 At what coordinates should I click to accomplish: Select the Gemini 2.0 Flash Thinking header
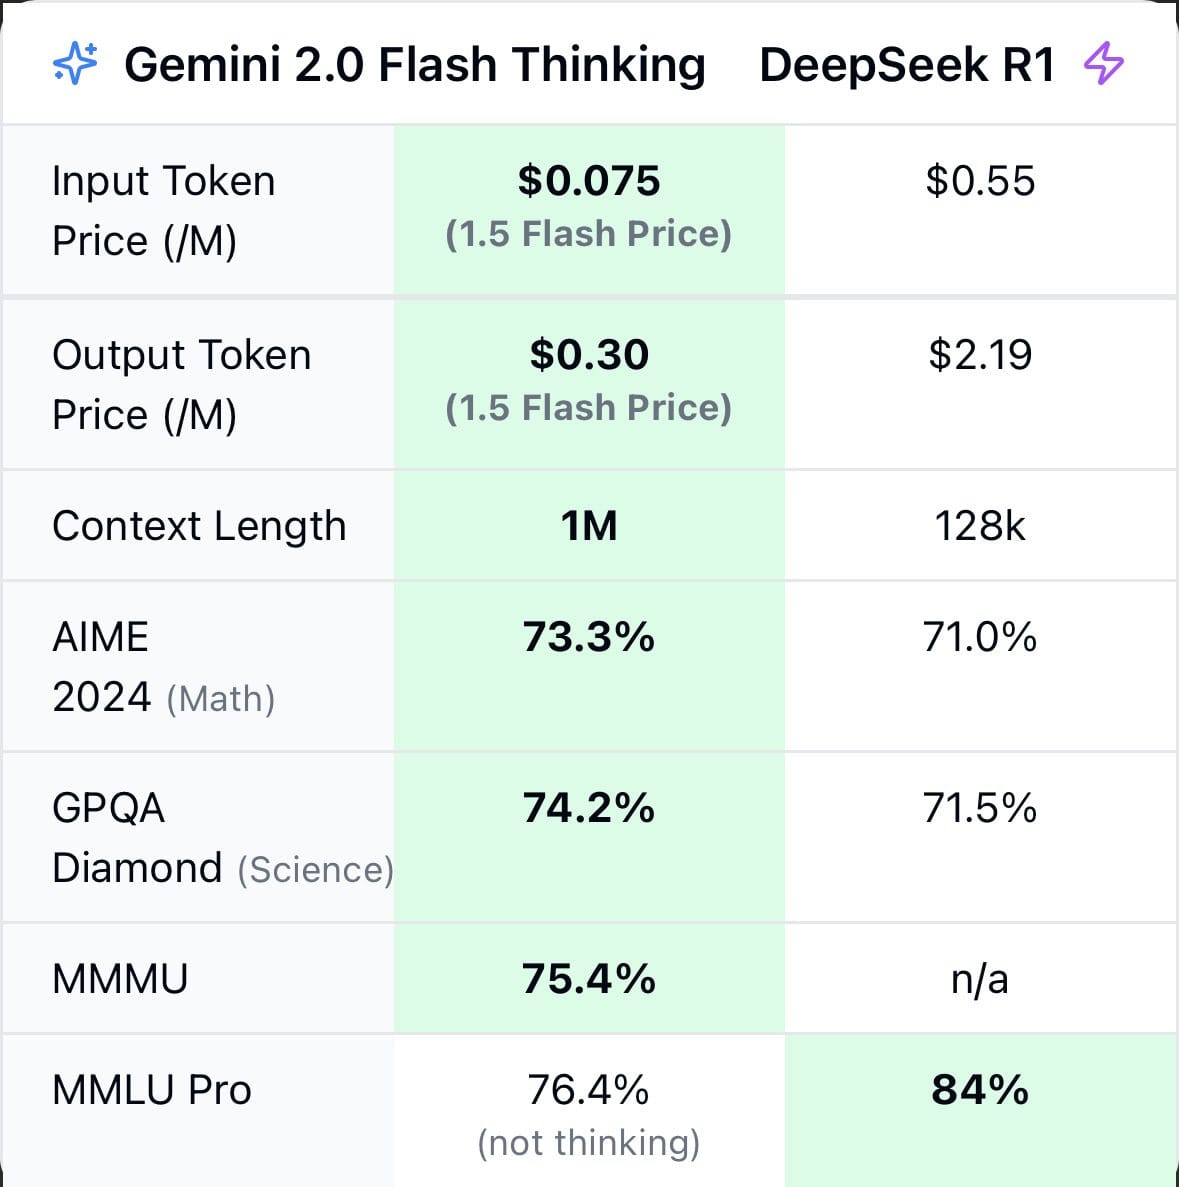pyautogui.click(x=414, y=65)
